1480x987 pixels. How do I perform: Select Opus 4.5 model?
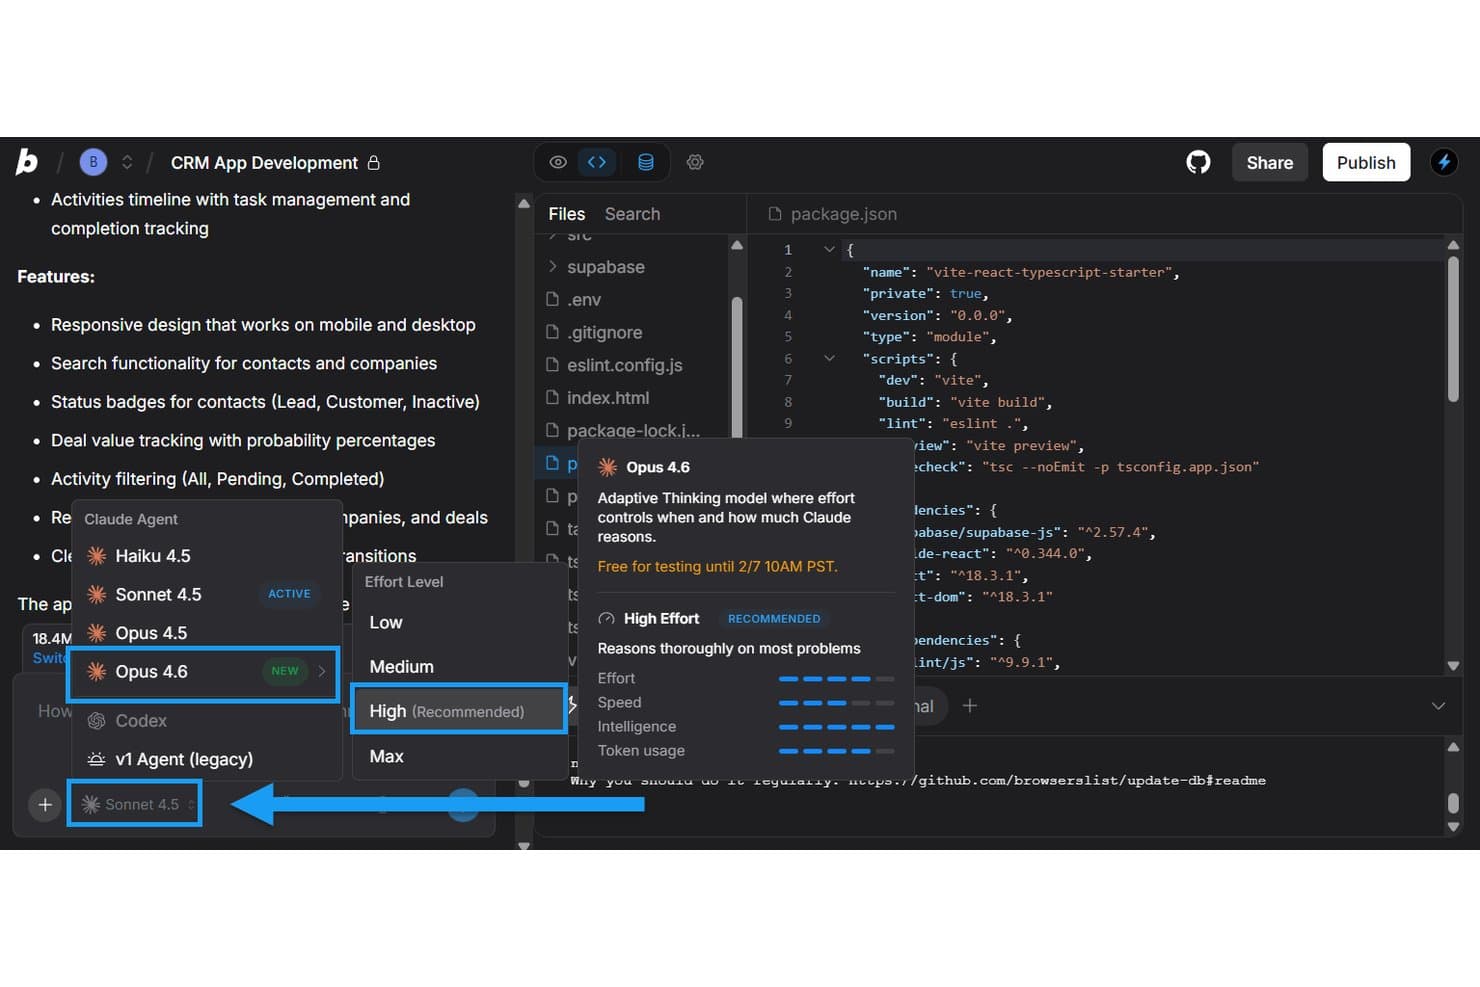207,633
